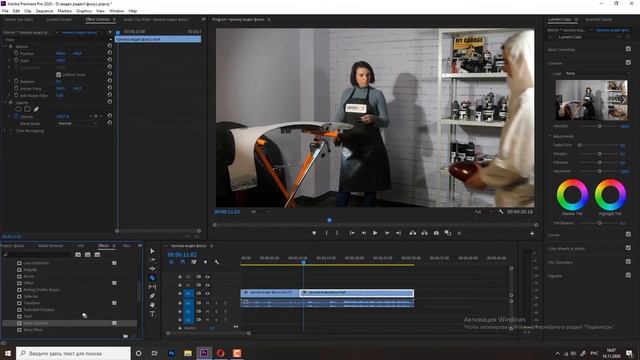Toggle Snap in timeline
The height and width of the screenshot is (360, 640).
point(182,262)
